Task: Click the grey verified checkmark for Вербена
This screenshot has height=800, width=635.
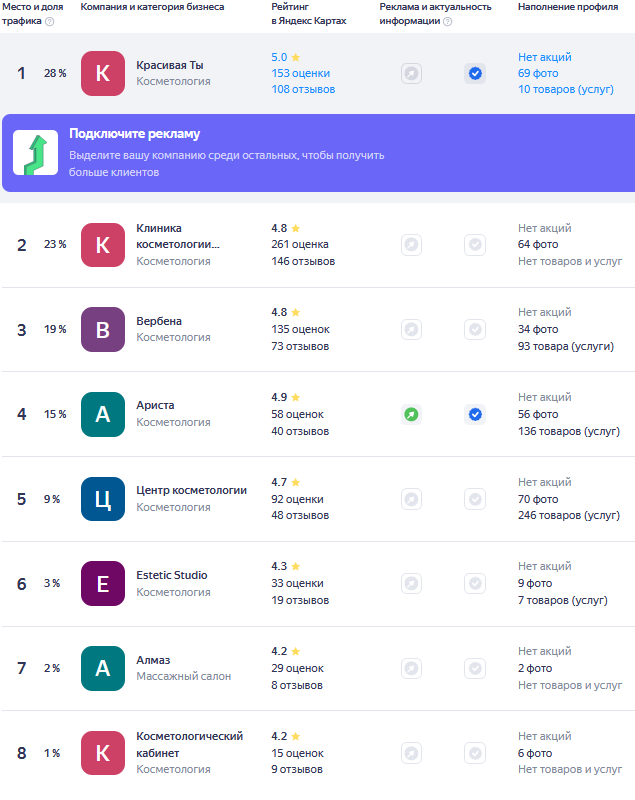Action: point(475,330)
